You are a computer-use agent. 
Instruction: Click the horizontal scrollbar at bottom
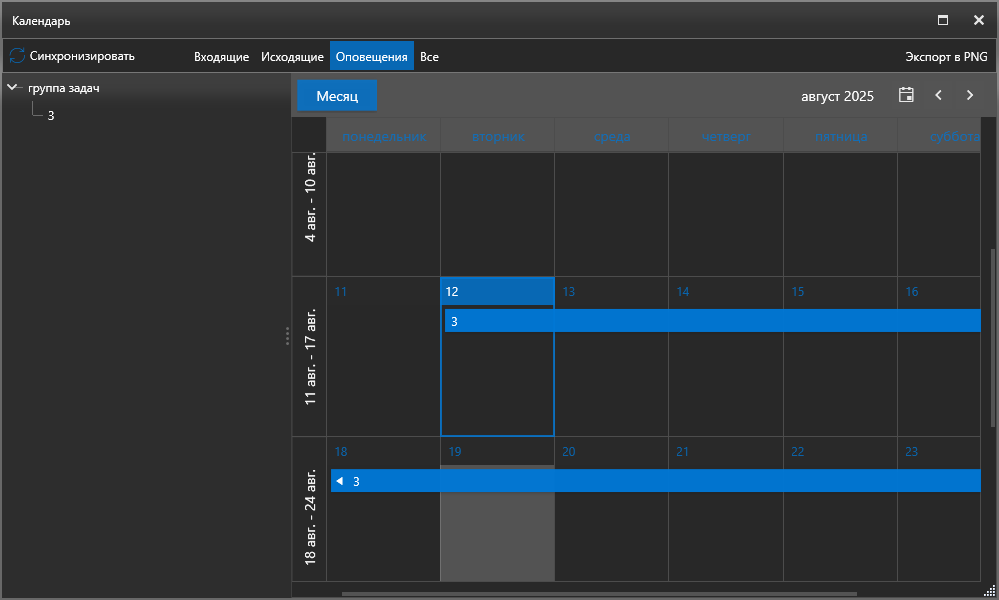(600, 593)
